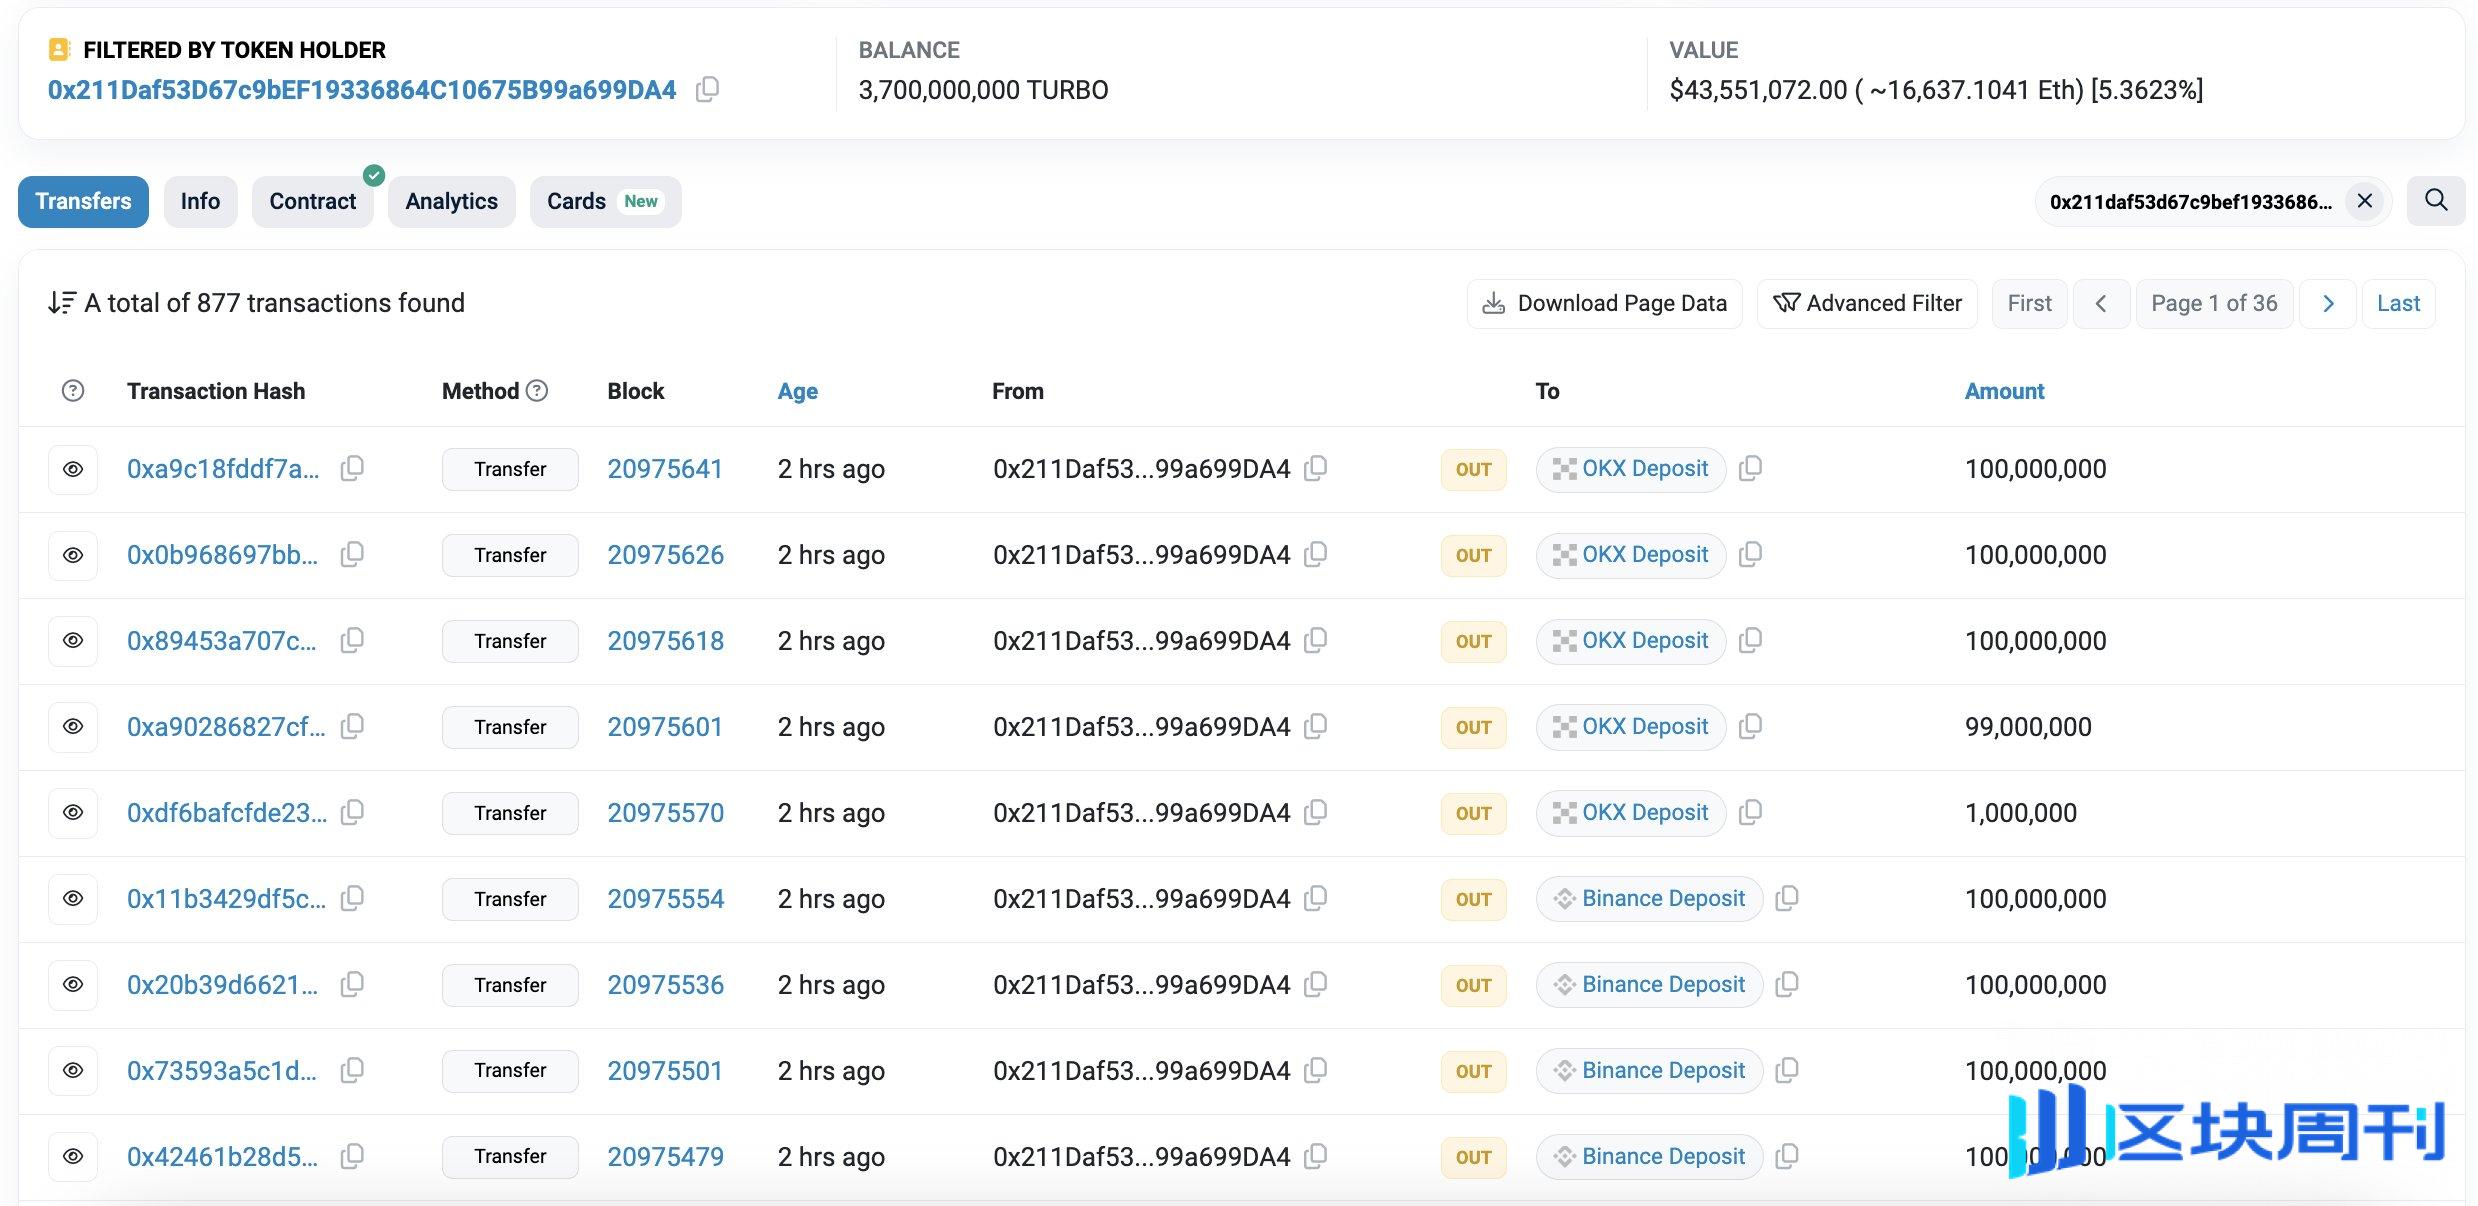The width and height of the screenshot is (2478, 1206).
Task: Click Method column help icon
Action: coord(537,391)
